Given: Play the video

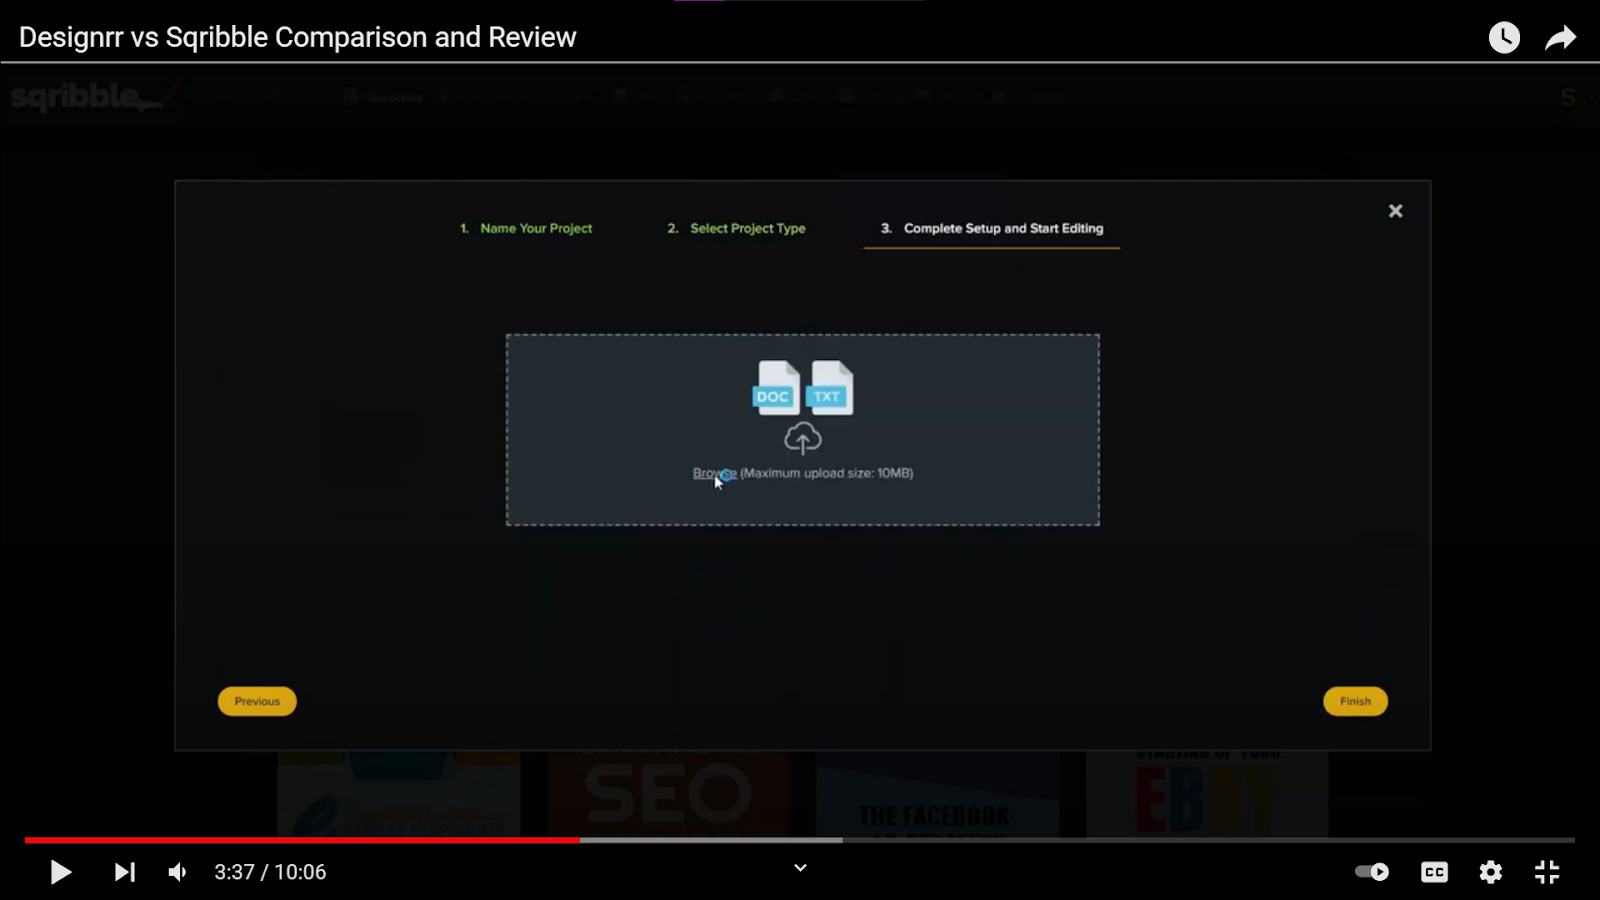Looking at the screenshot, I should 61,872.
